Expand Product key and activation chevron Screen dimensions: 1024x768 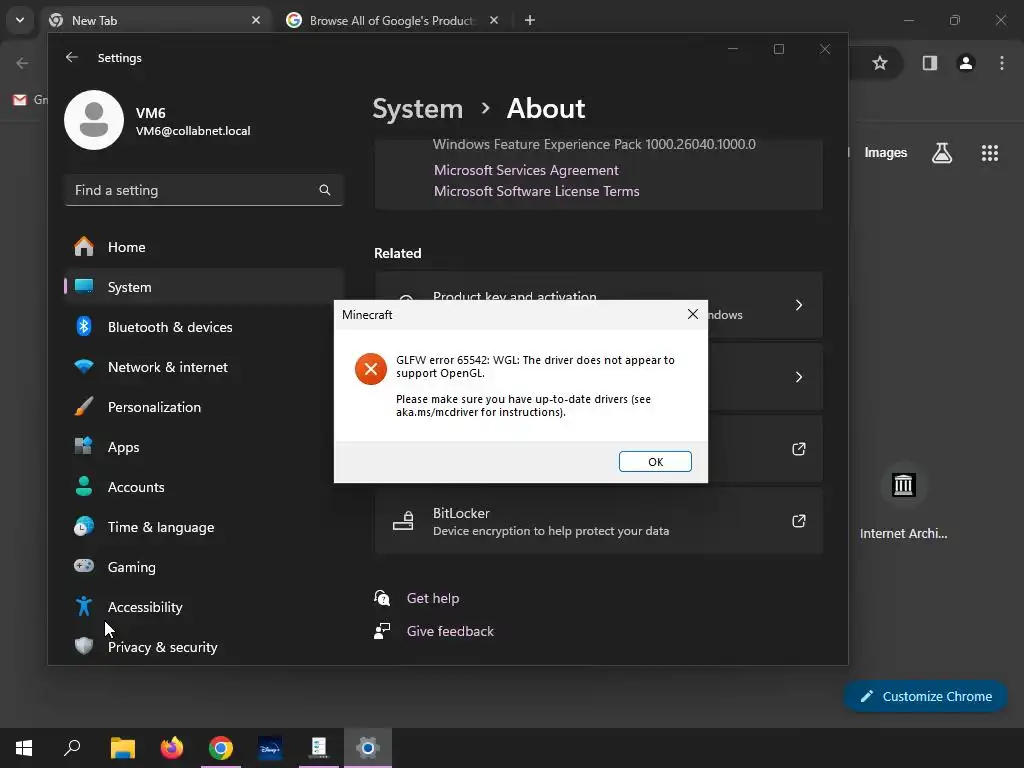click(x=799, y=305)
